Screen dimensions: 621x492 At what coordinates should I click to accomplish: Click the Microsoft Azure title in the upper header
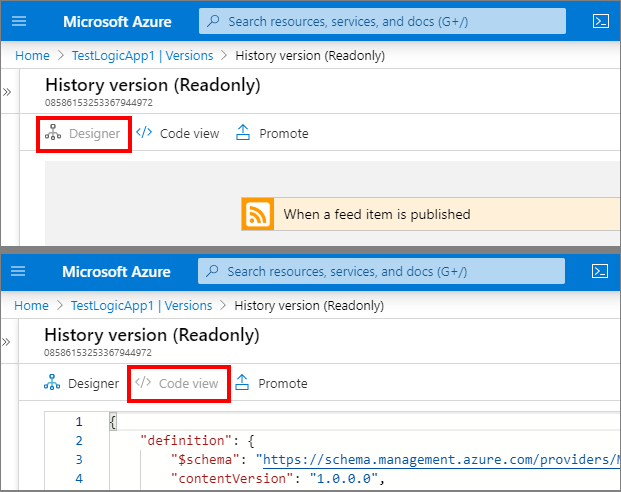117,21
